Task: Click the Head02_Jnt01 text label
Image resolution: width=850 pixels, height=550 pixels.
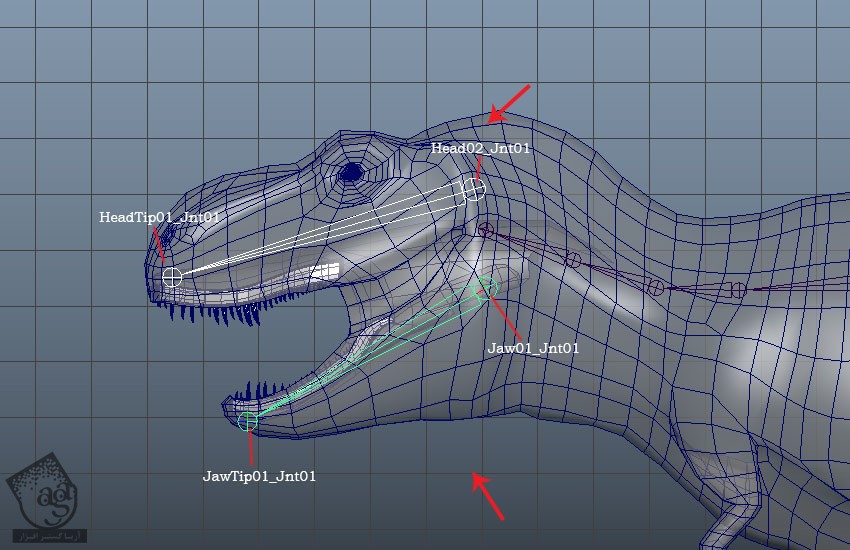Action: (480, 148)
